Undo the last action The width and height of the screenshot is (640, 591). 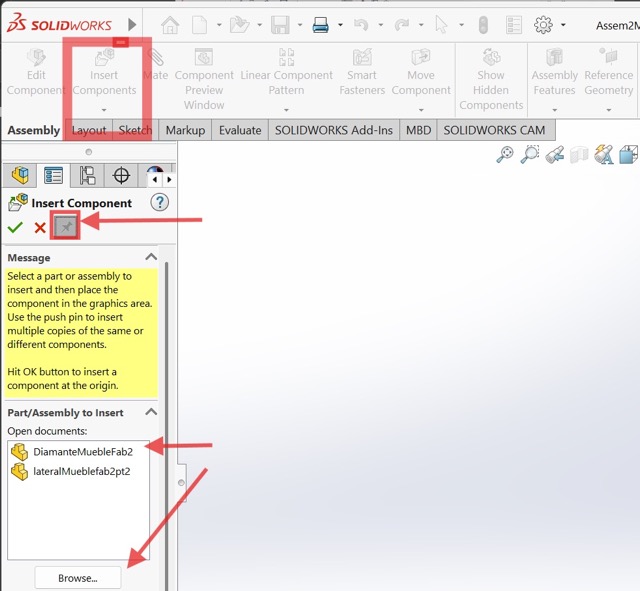(361, 25)
